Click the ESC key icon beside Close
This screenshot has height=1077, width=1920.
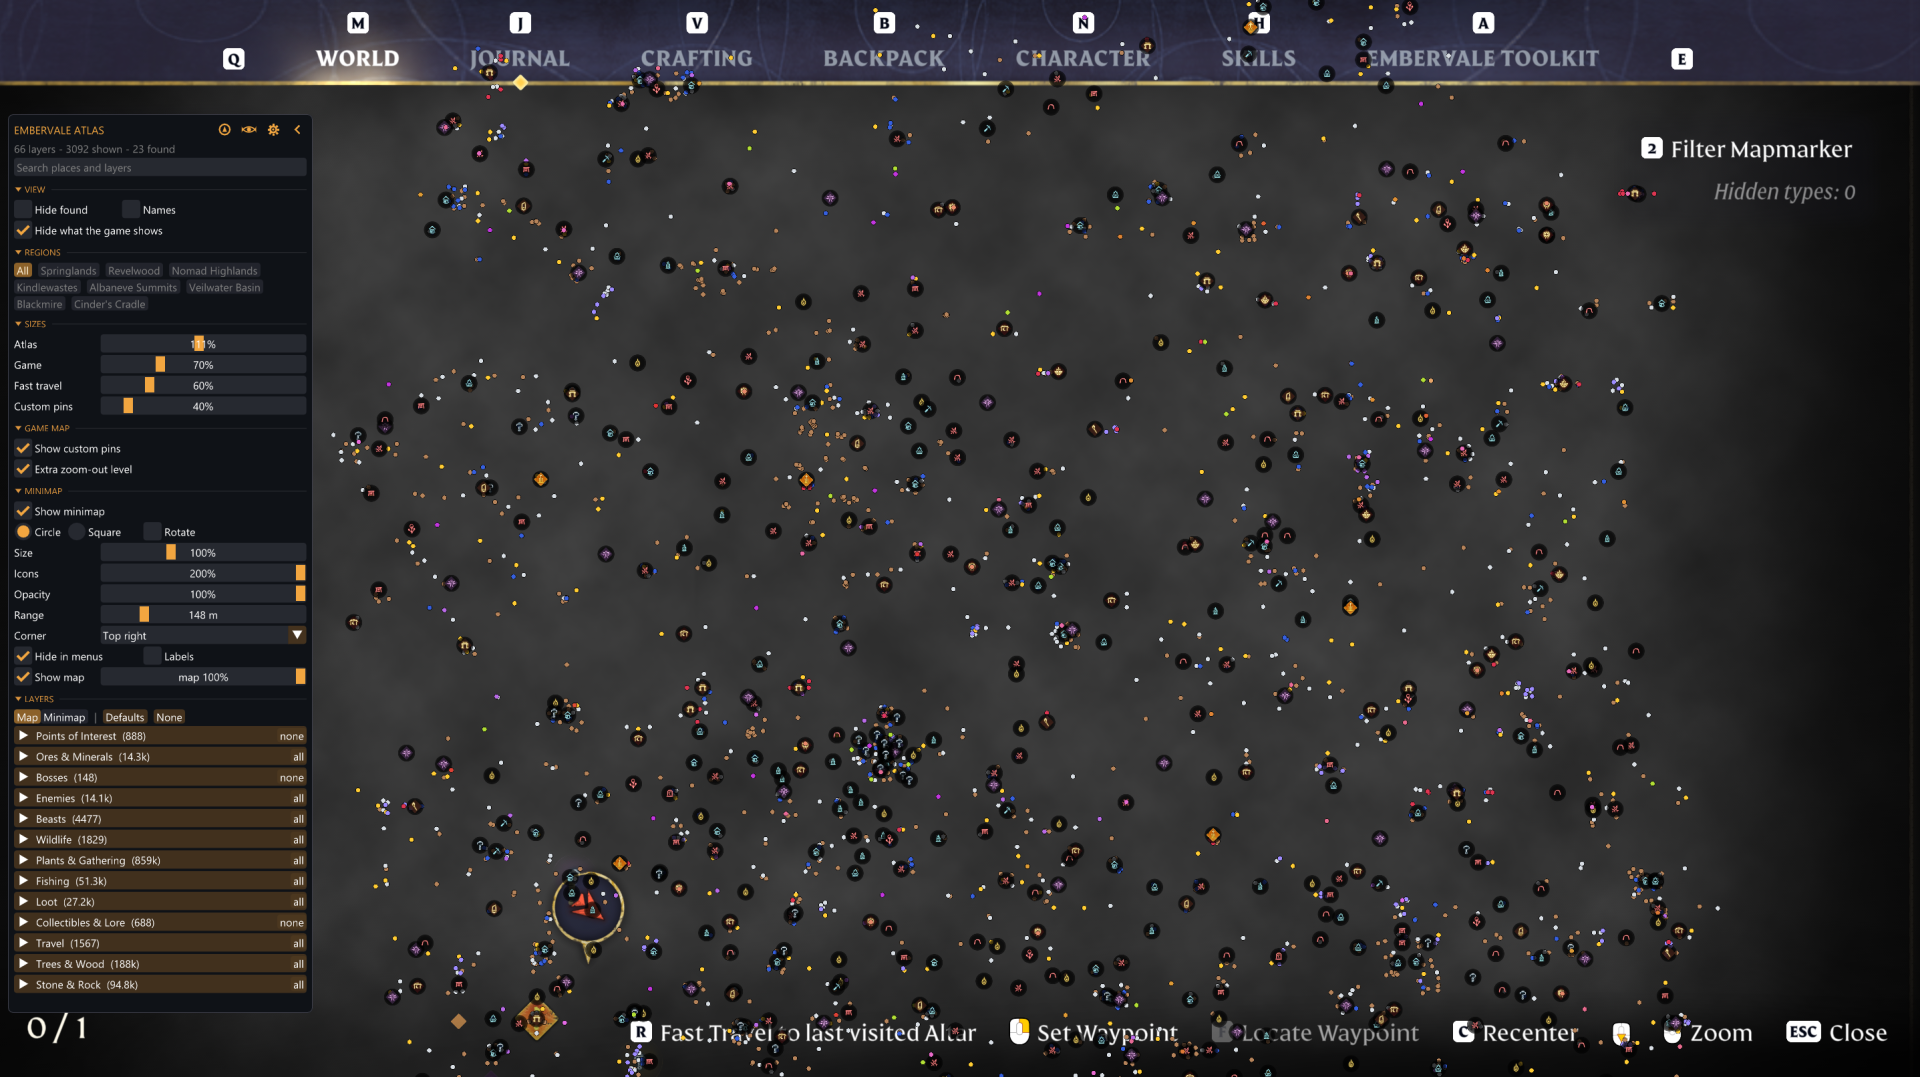[x=1803, y=1032]
